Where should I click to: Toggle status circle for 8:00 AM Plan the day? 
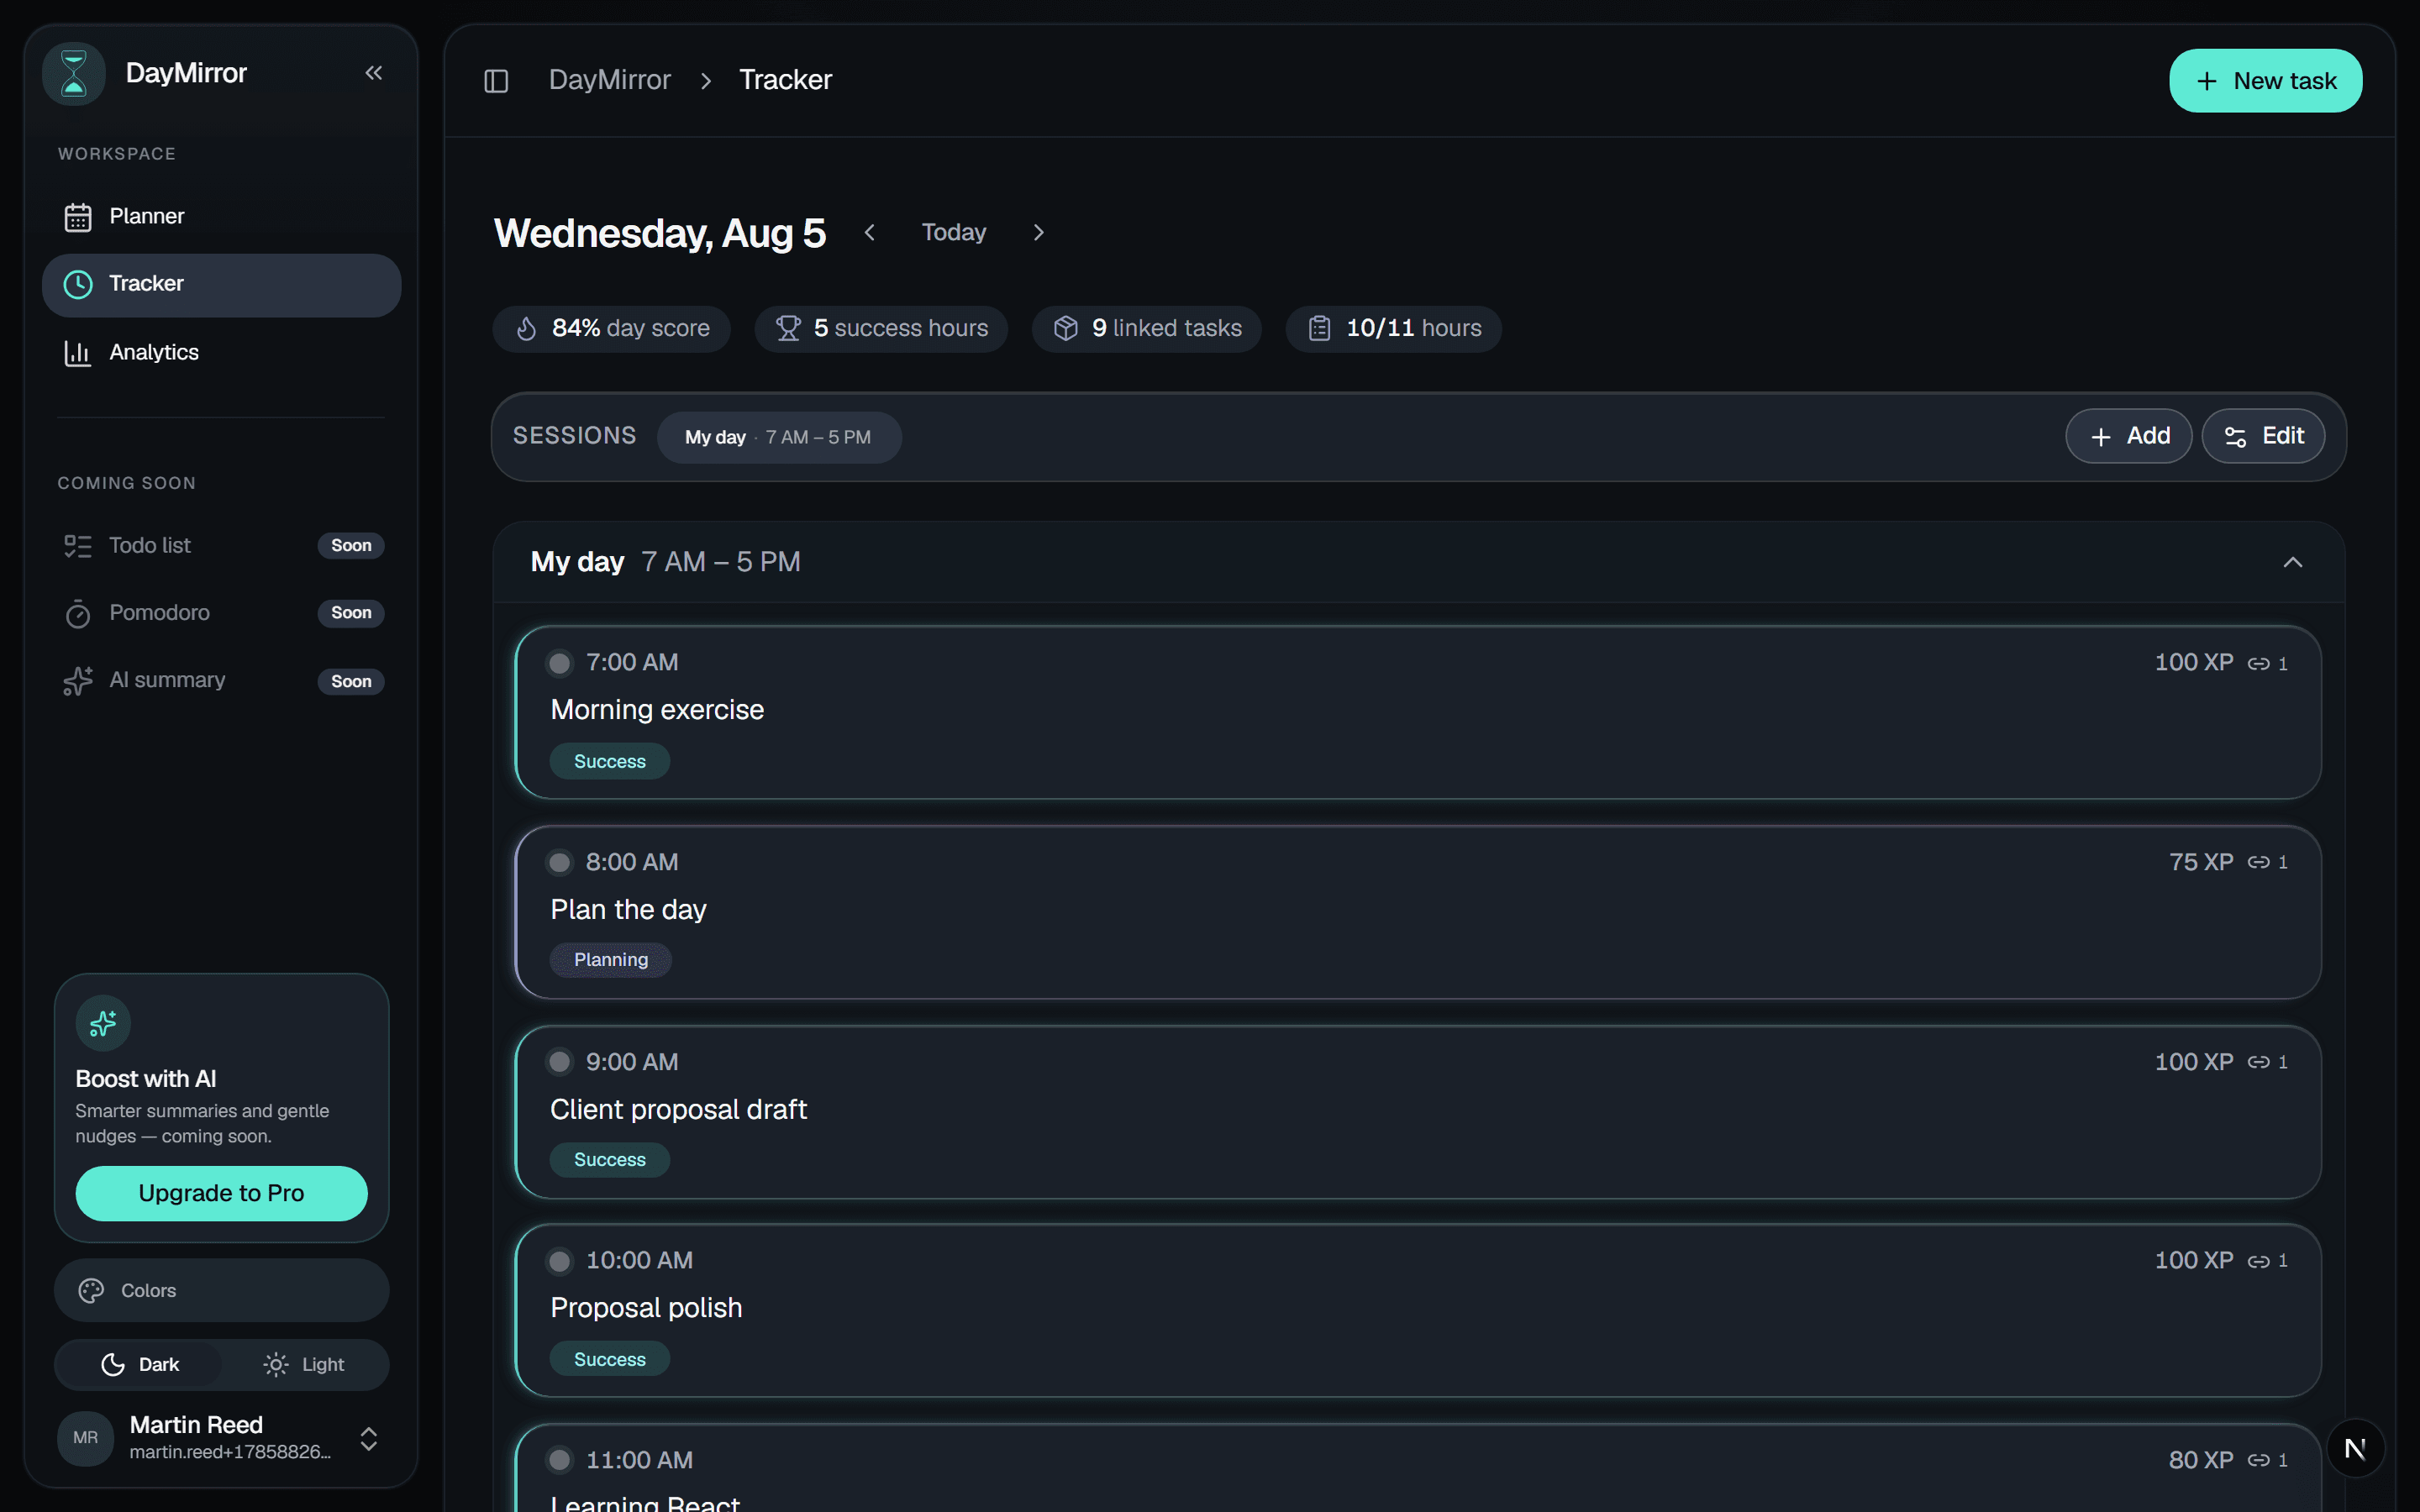[560, 862]
